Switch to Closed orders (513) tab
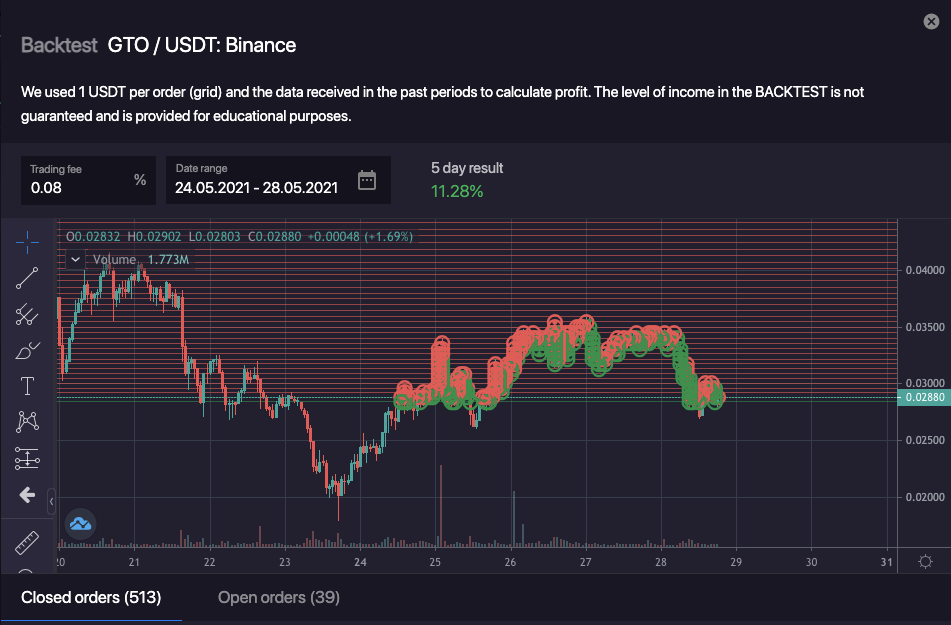951x625 pixels. point(91,598)
